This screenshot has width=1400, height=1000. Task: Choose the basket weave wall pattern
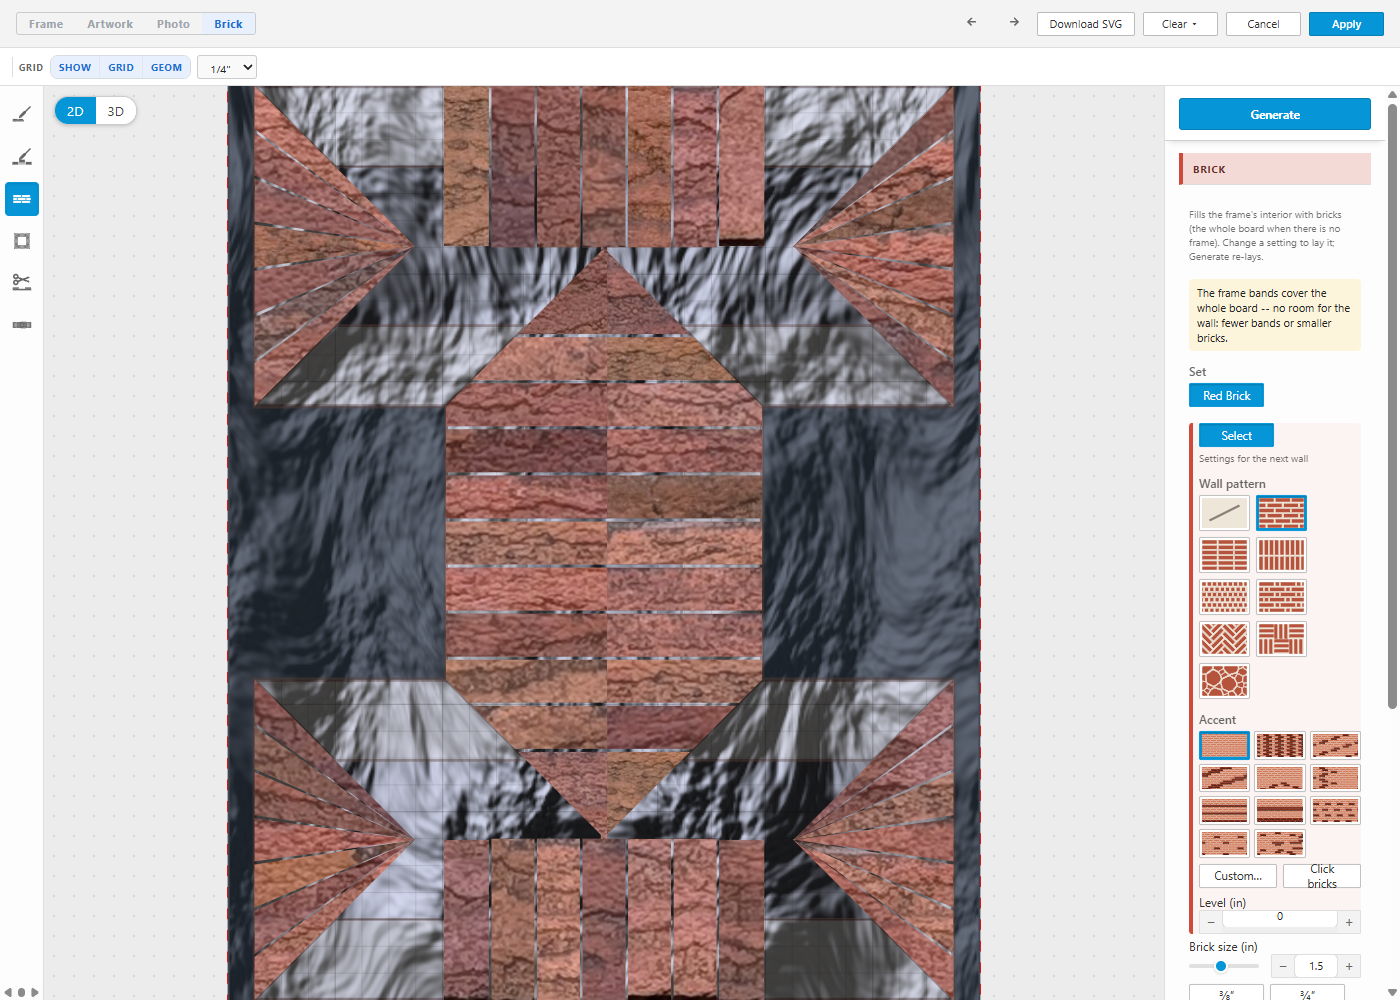point(1281,639)
